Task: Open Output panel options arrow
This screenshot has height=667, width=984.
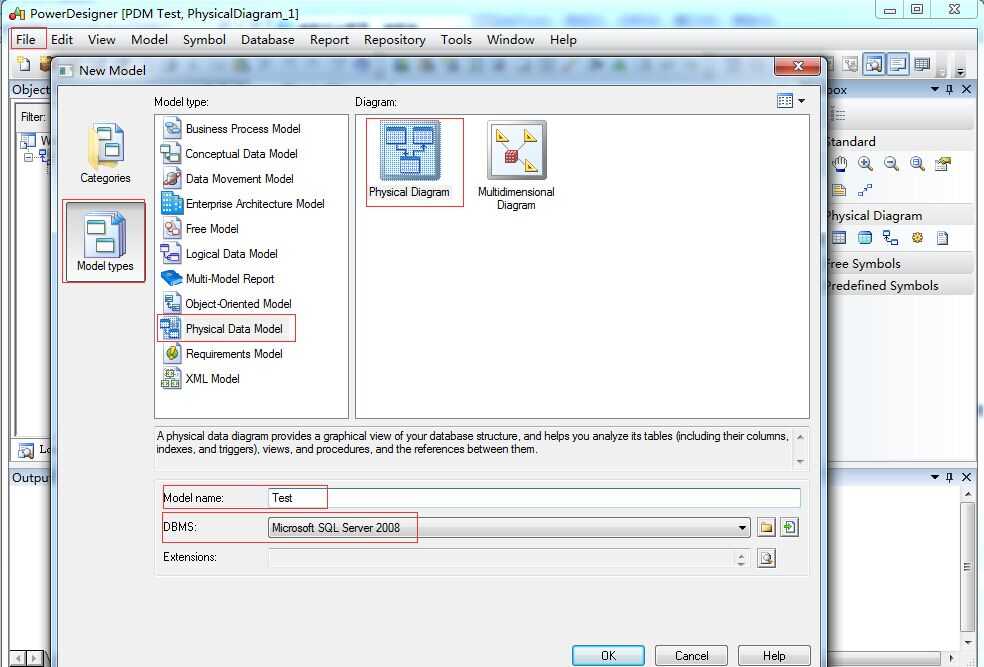Action: (x=934, y=478)
